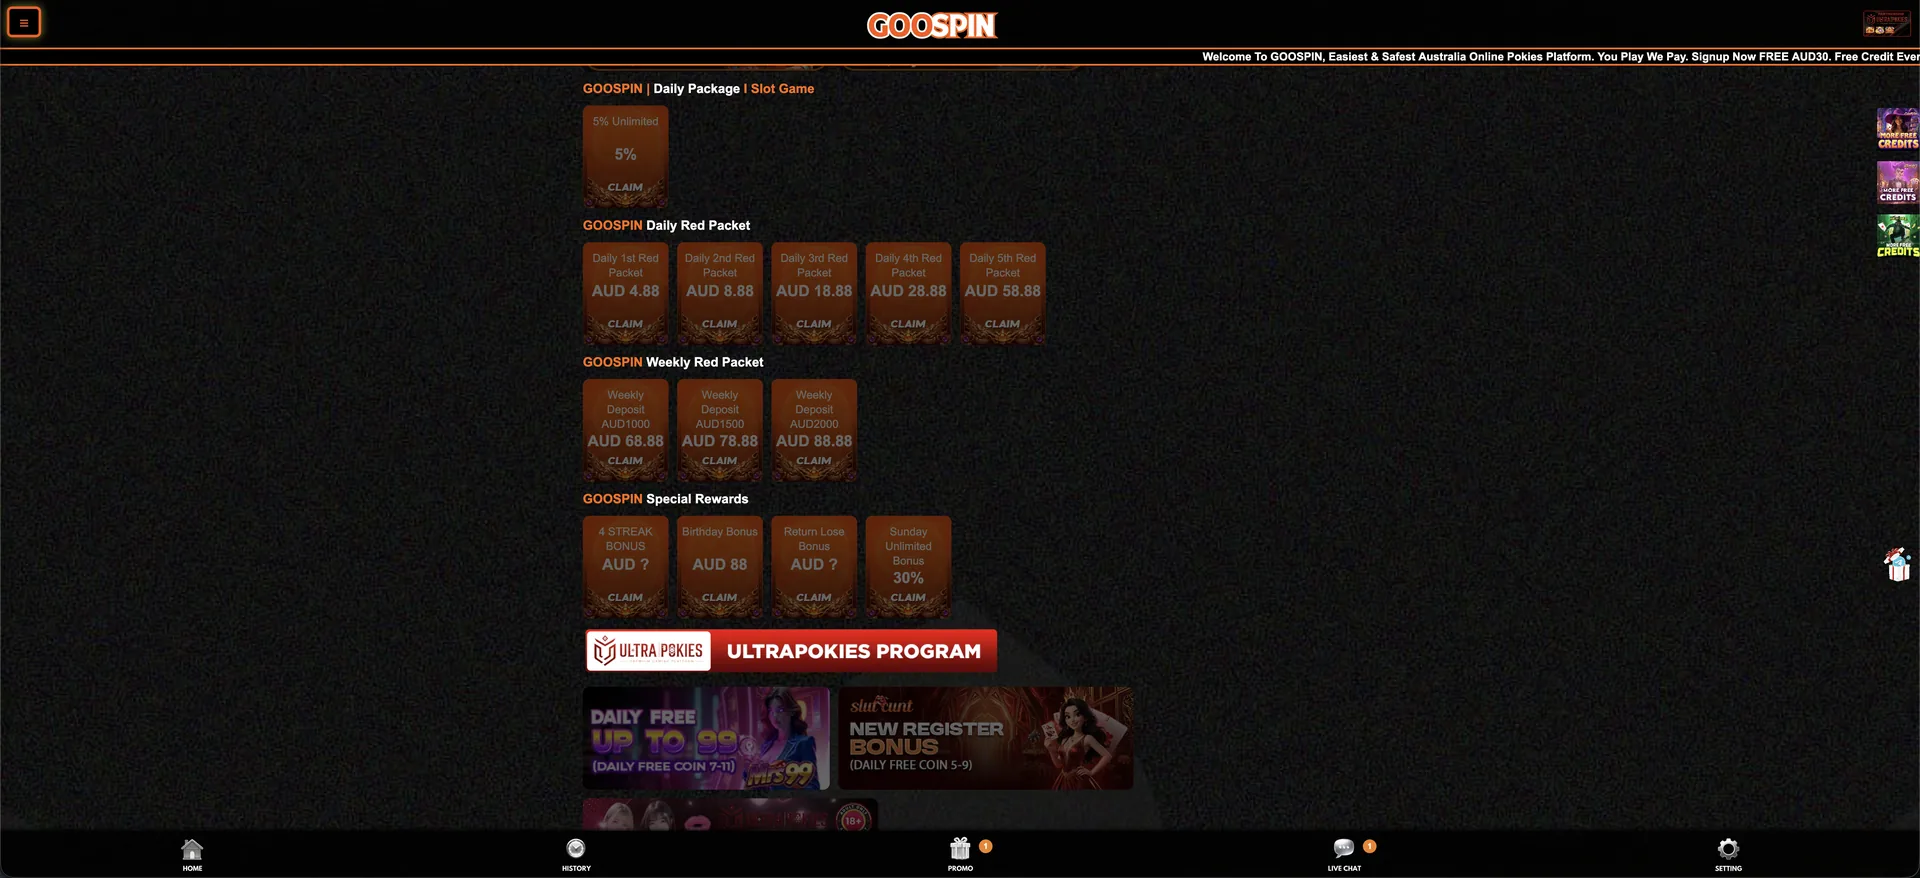1920x878 pixels.
Task: Click the GOOSPIN Daily Red Packet heading
Action: (x=666, y=225)
